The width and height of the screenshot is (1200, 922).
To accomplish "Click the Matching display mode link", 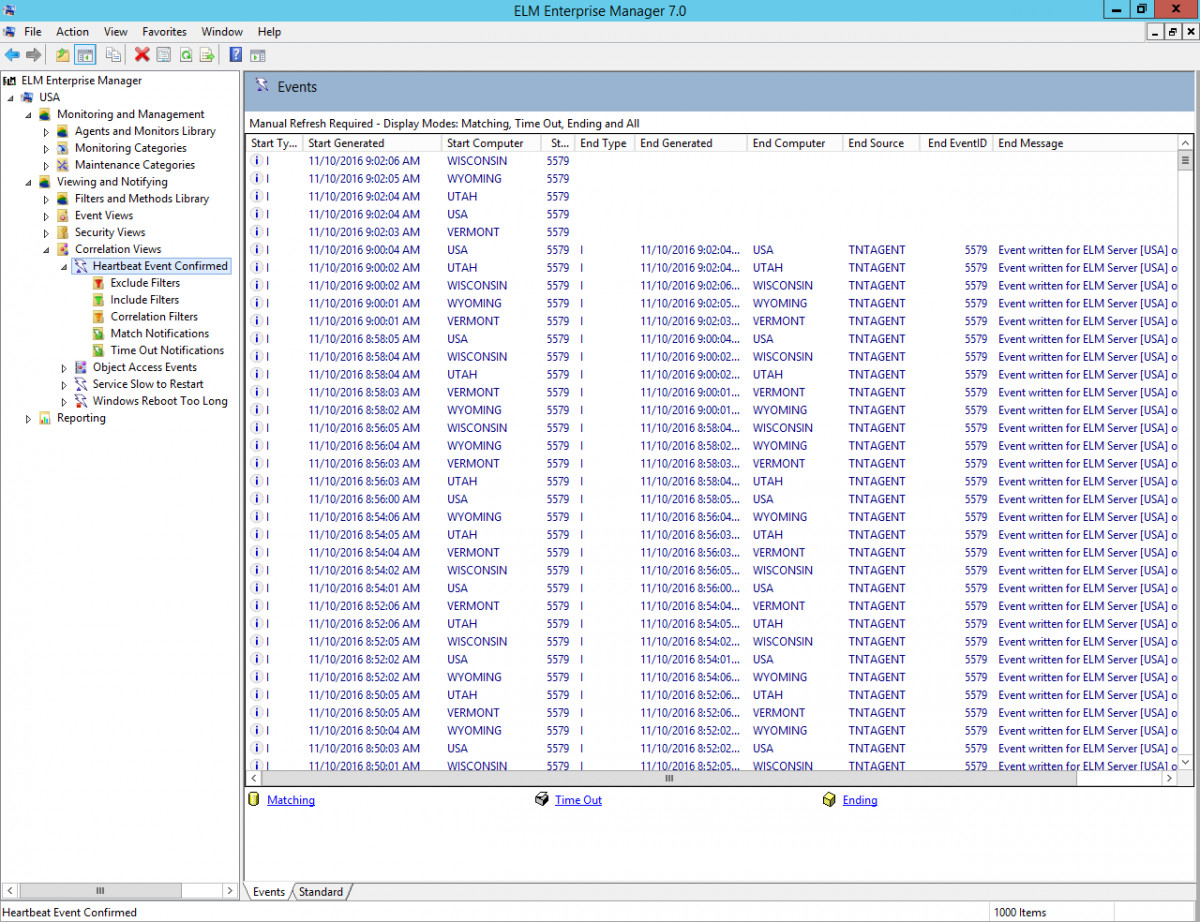I will pos(290,800).
